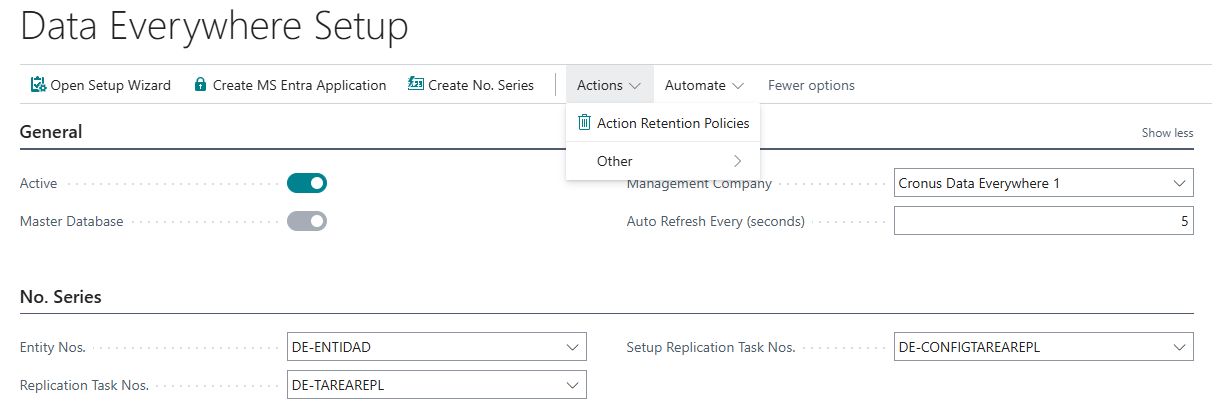Viewport: 1212px width, 414px height.
Task: Click Show less in the General section
Action: [1167, 133]
